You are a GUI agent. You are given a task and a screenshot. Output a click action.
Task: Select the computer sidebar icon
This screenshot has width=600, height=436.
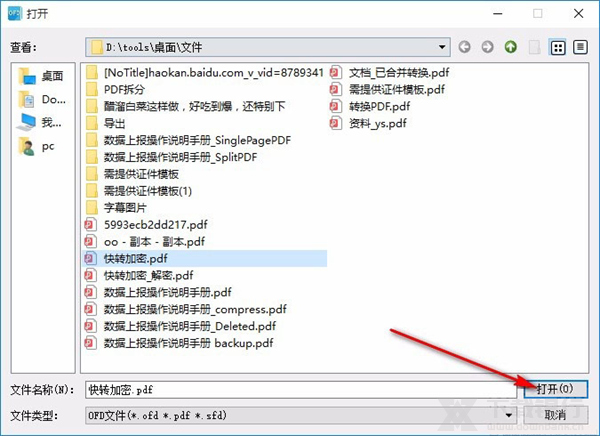click(x=40, y=123)
